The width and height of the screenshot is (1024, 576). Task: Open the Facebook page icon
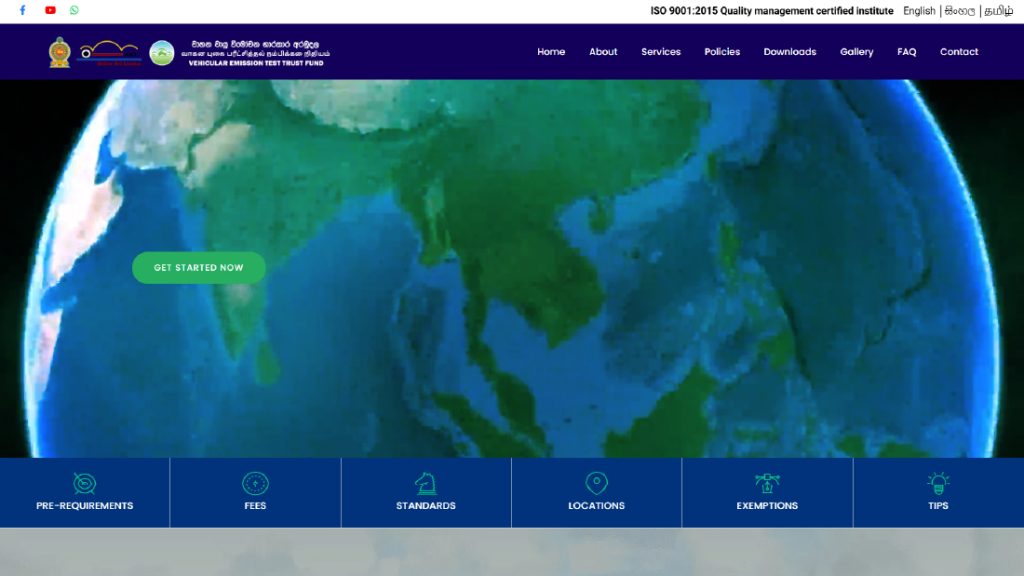(x=22, y=10)
